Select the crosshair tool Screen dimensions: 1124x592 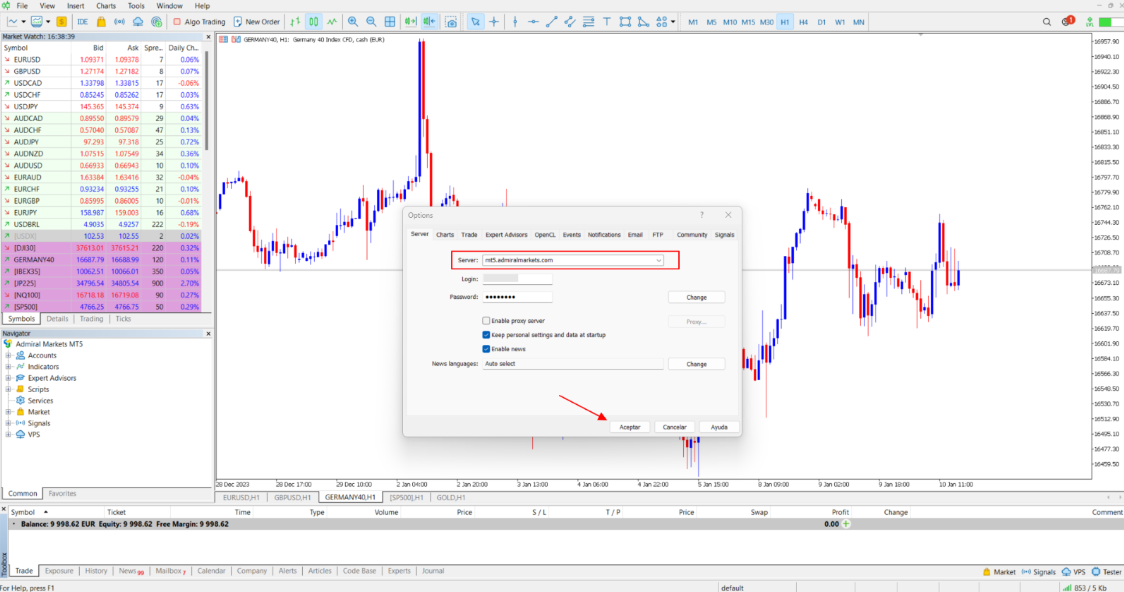coord(494,22)
